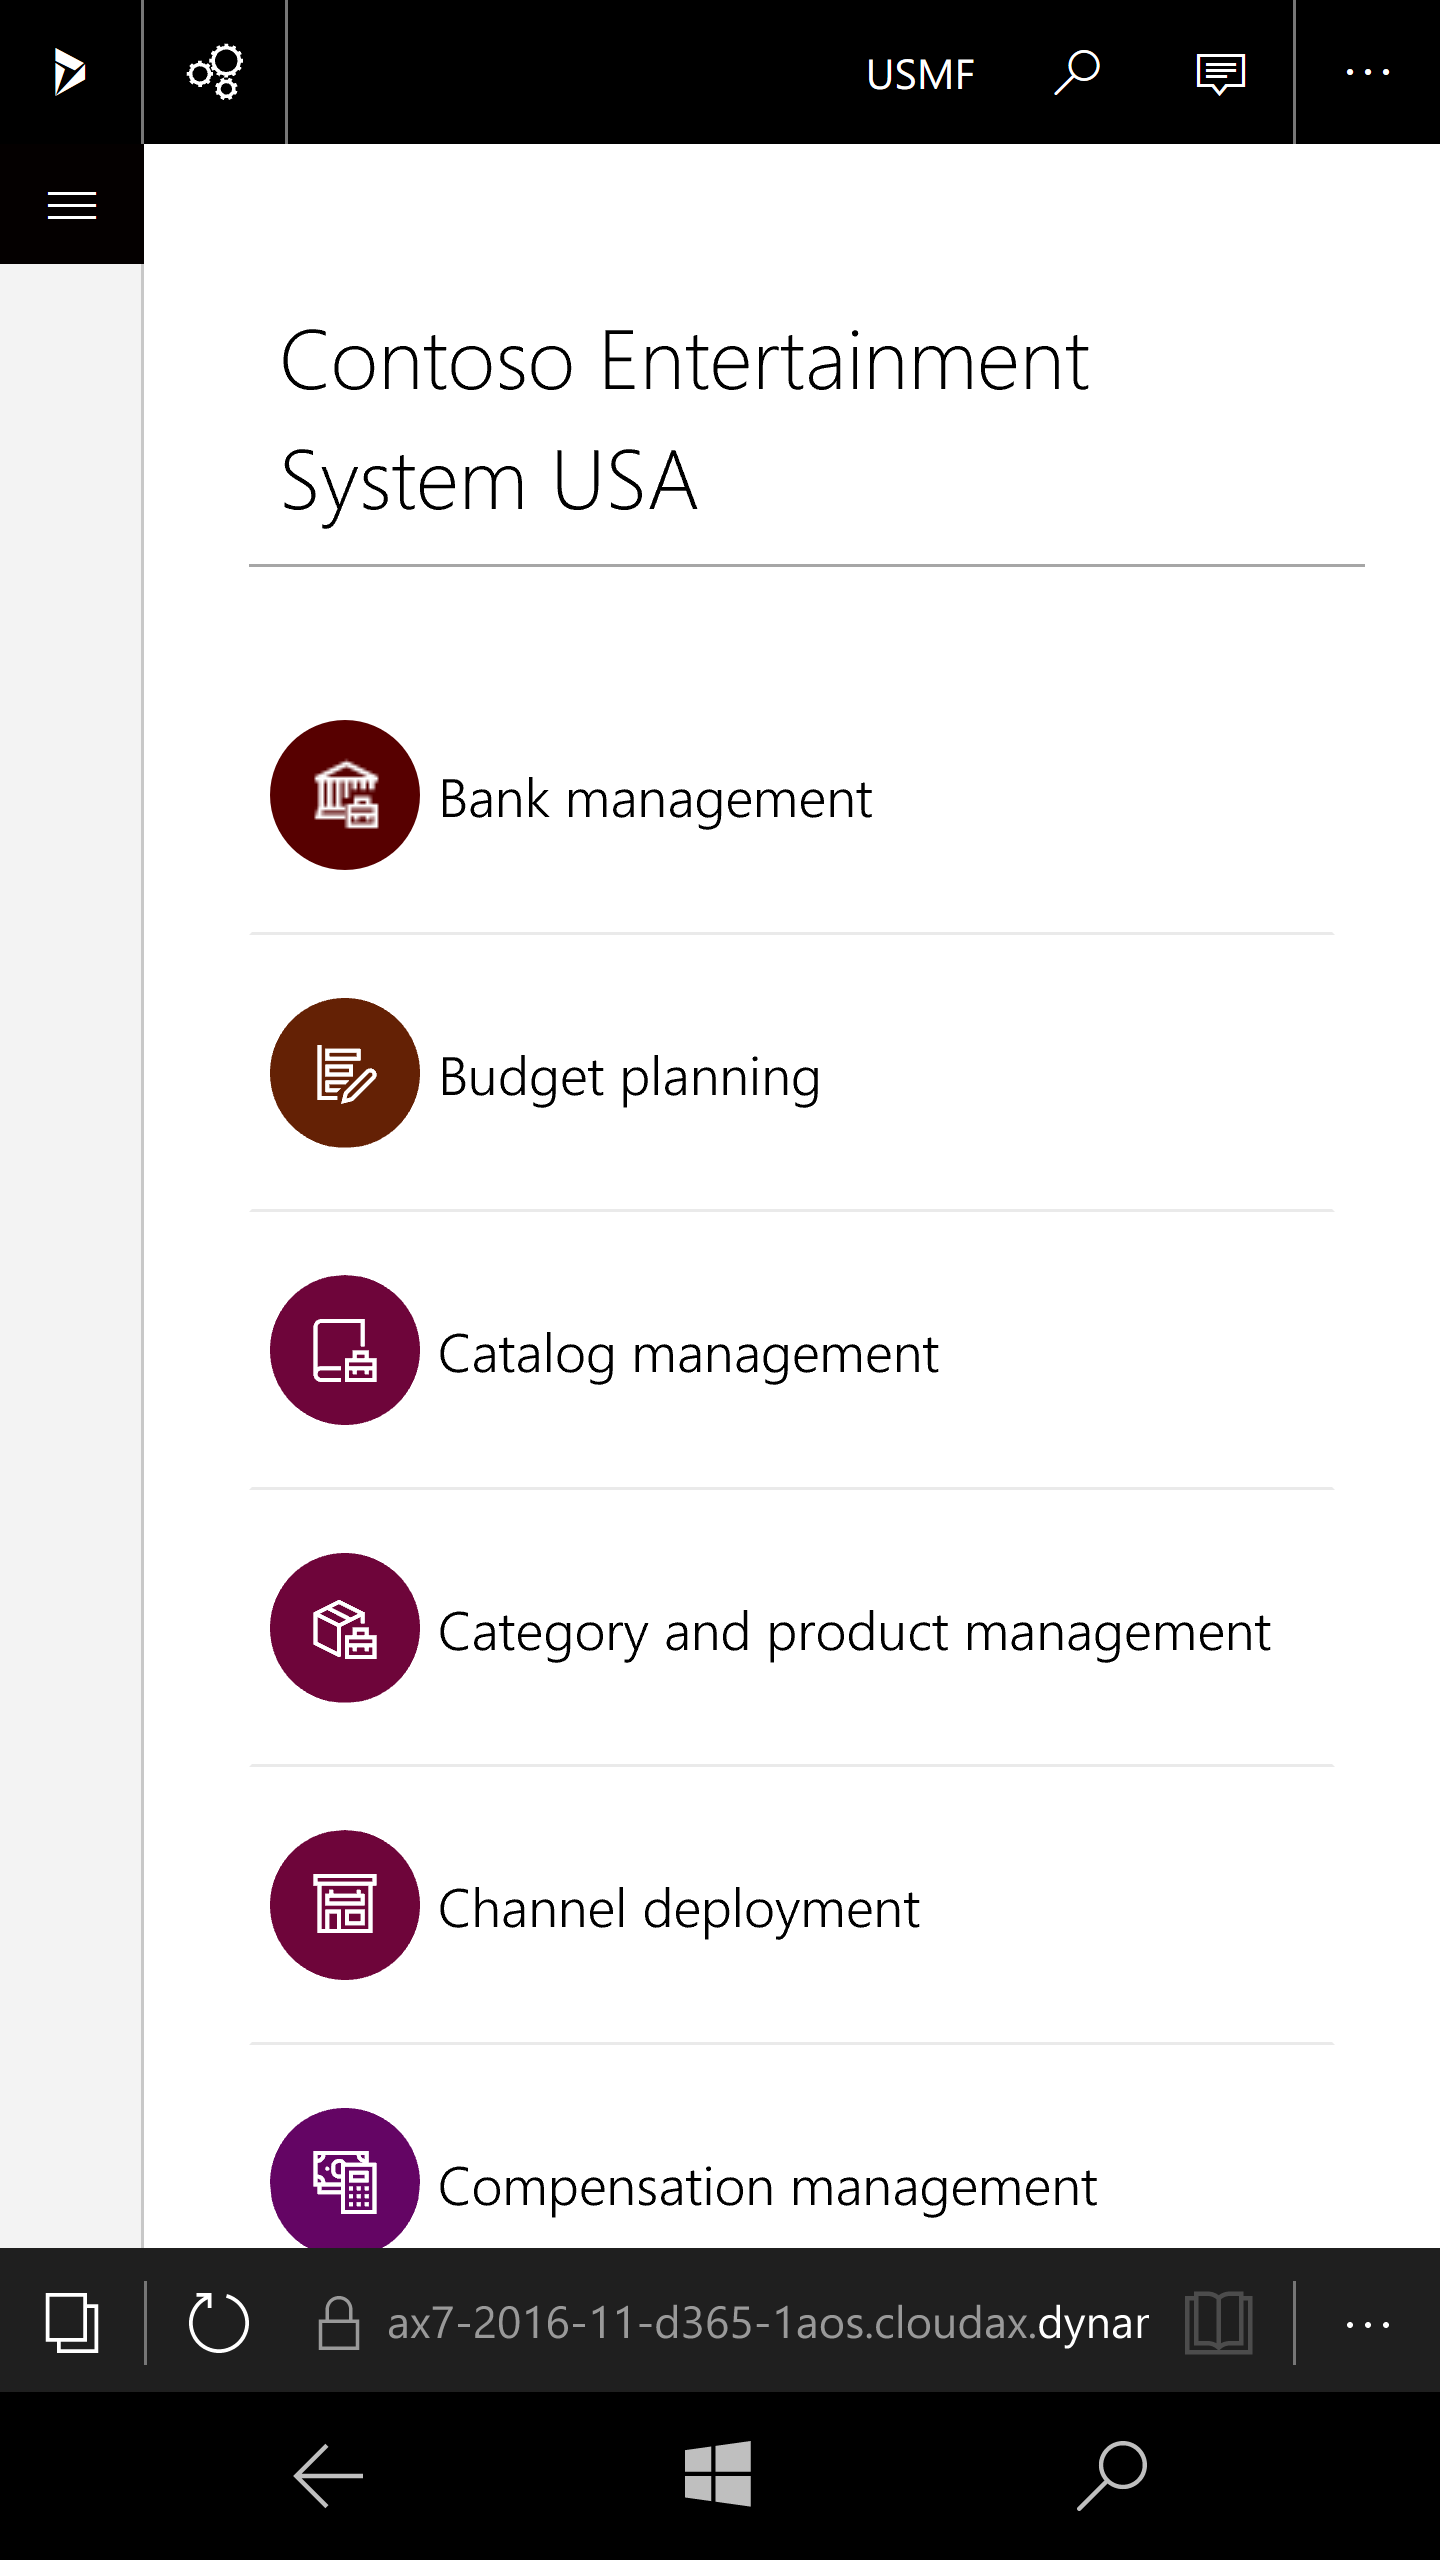The width and height of the screenshot is (1440, 2560).
Task: Select Compensation management menu item
Action: 767,2187
